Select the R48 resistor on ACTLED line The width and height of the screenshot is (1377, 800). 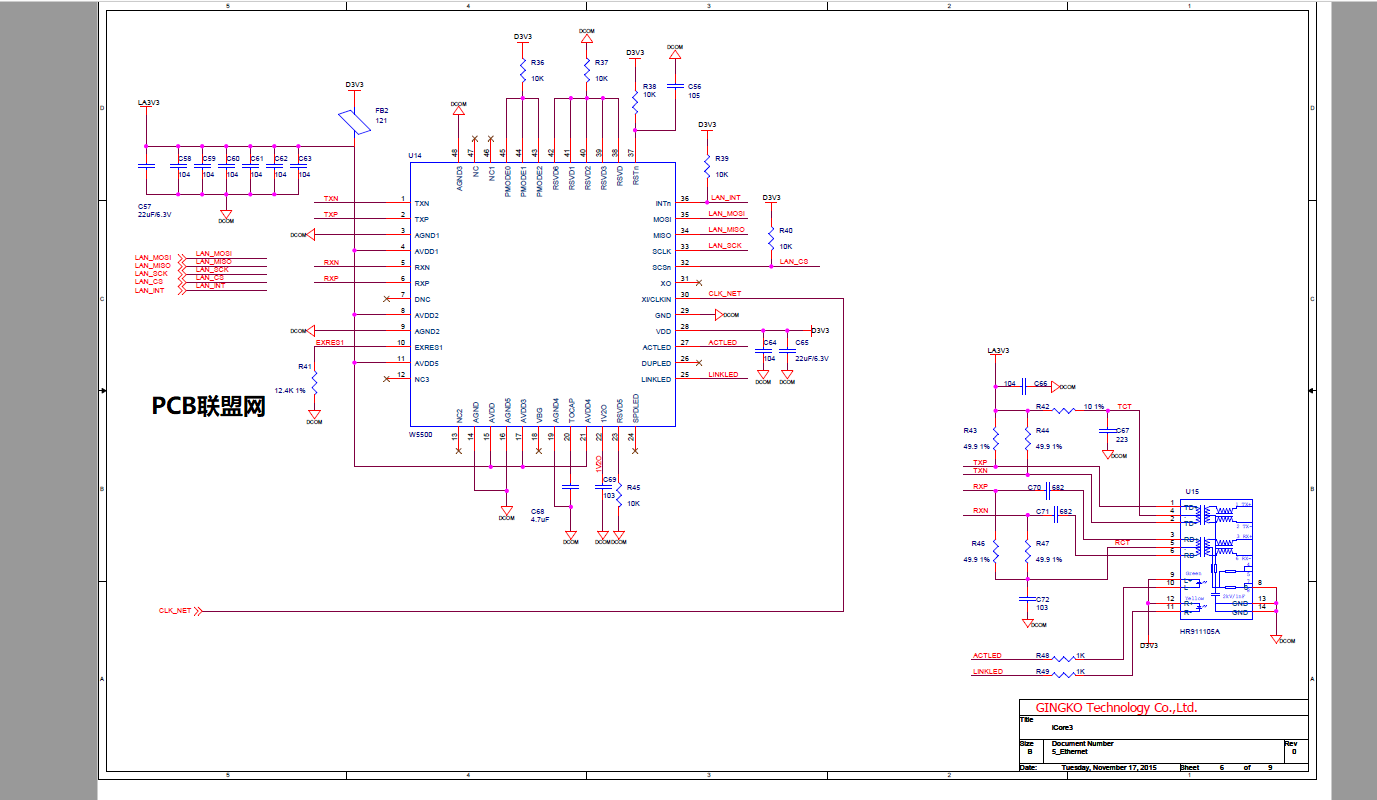1043,656
